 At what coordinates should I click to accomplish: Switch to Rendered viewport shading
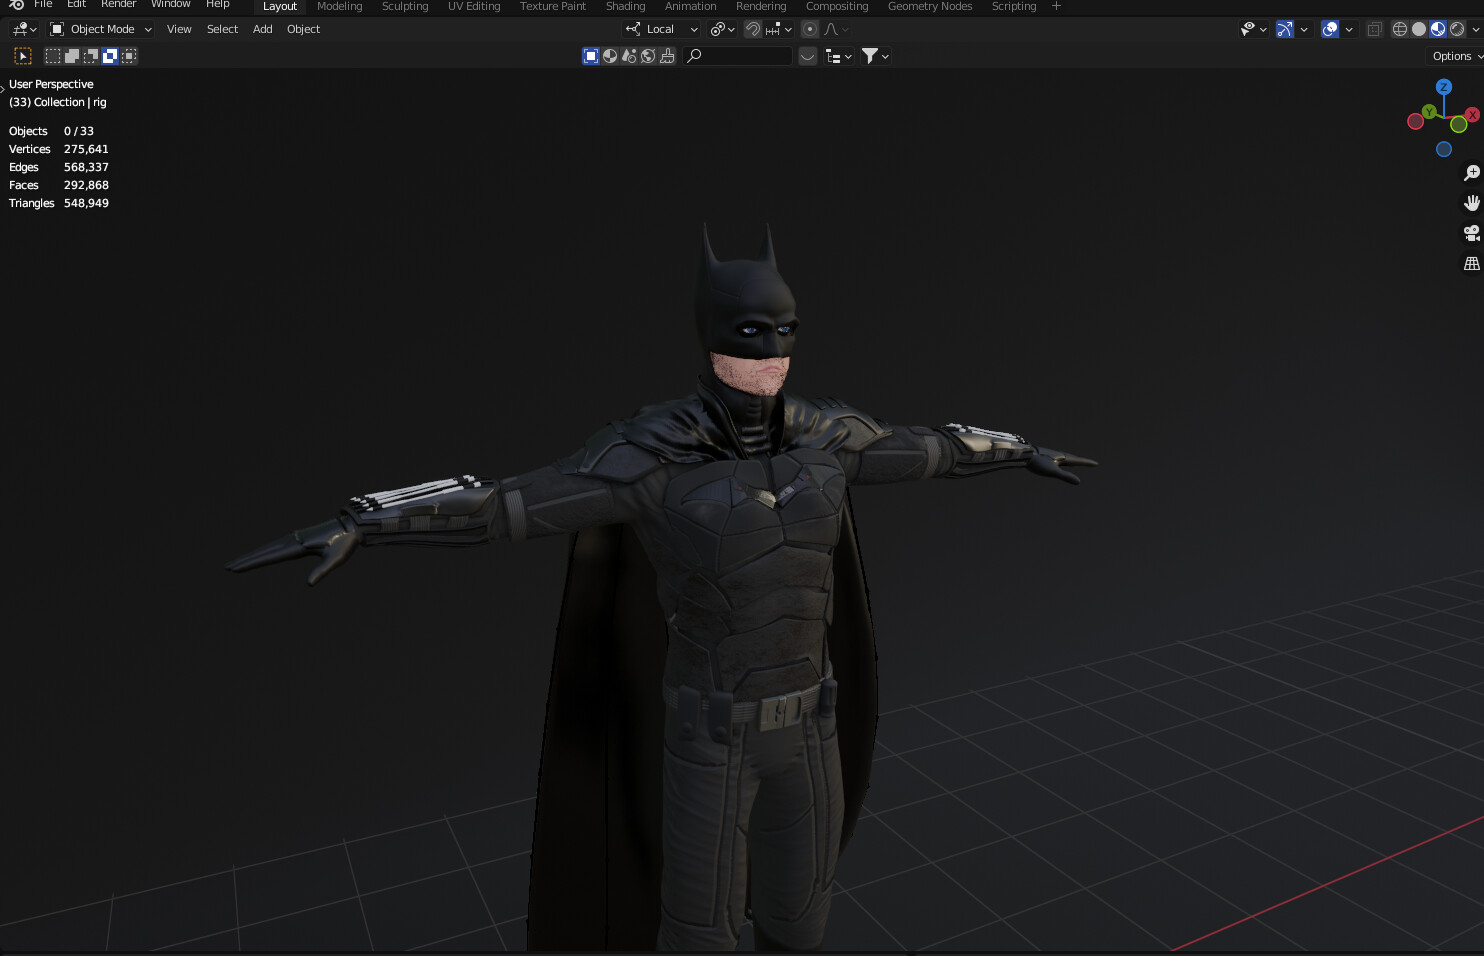1458,29
